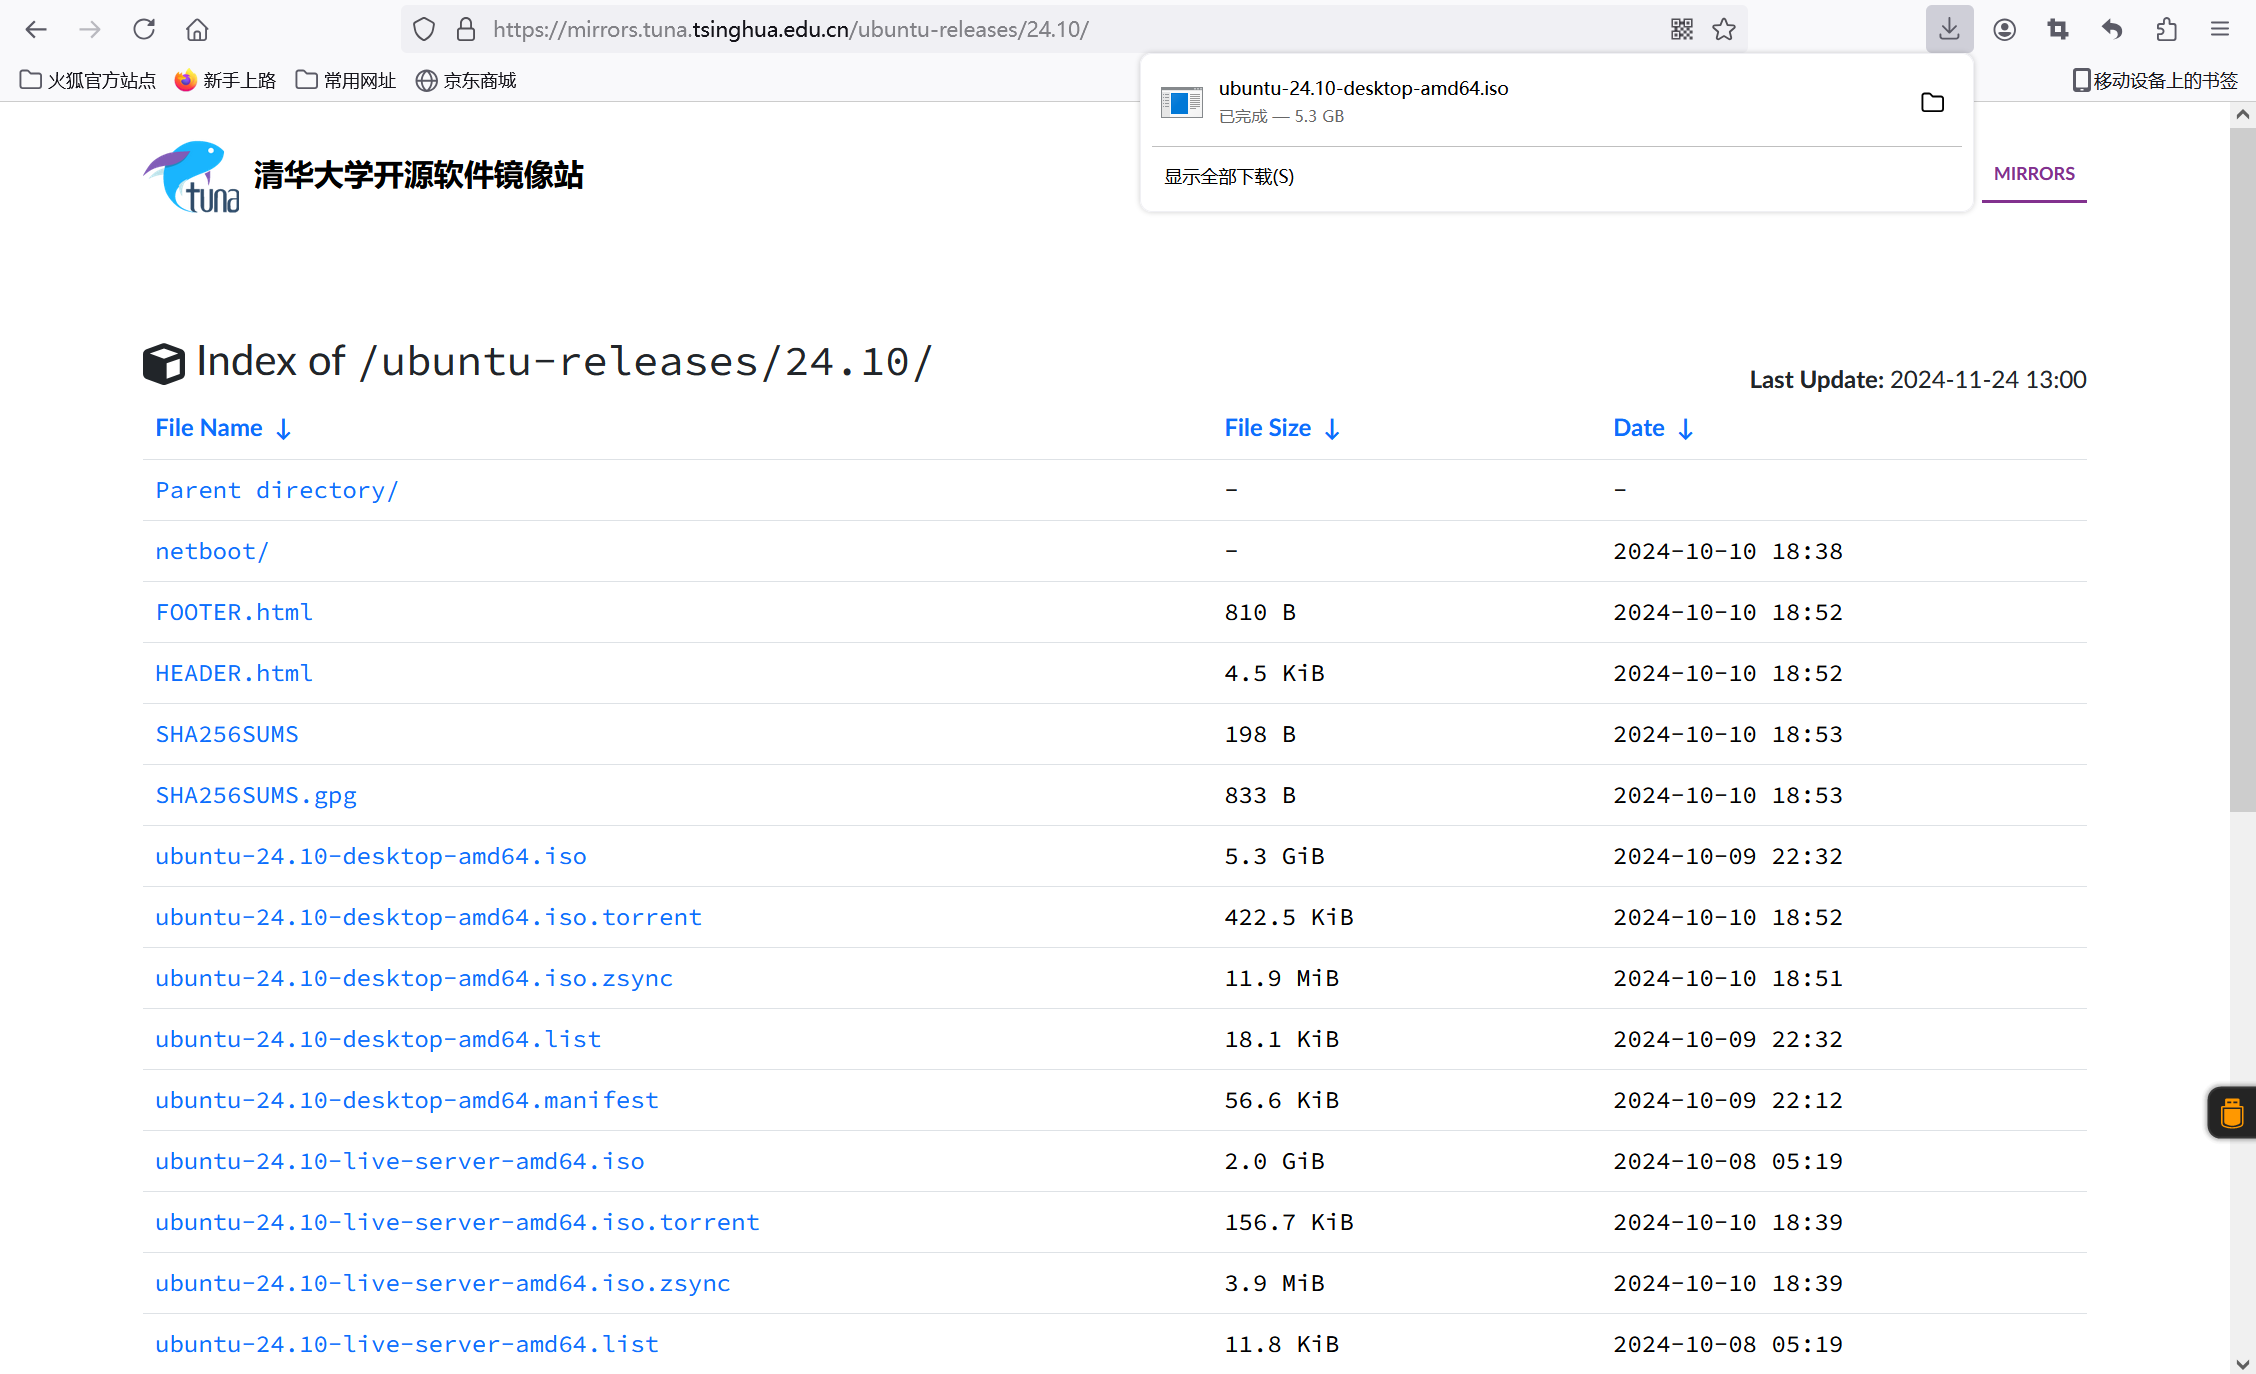The image size is (2256, 1374).
Task: Click the 422.5 KiB size value
Action: pyautogui.click(x=1289, y=917)
